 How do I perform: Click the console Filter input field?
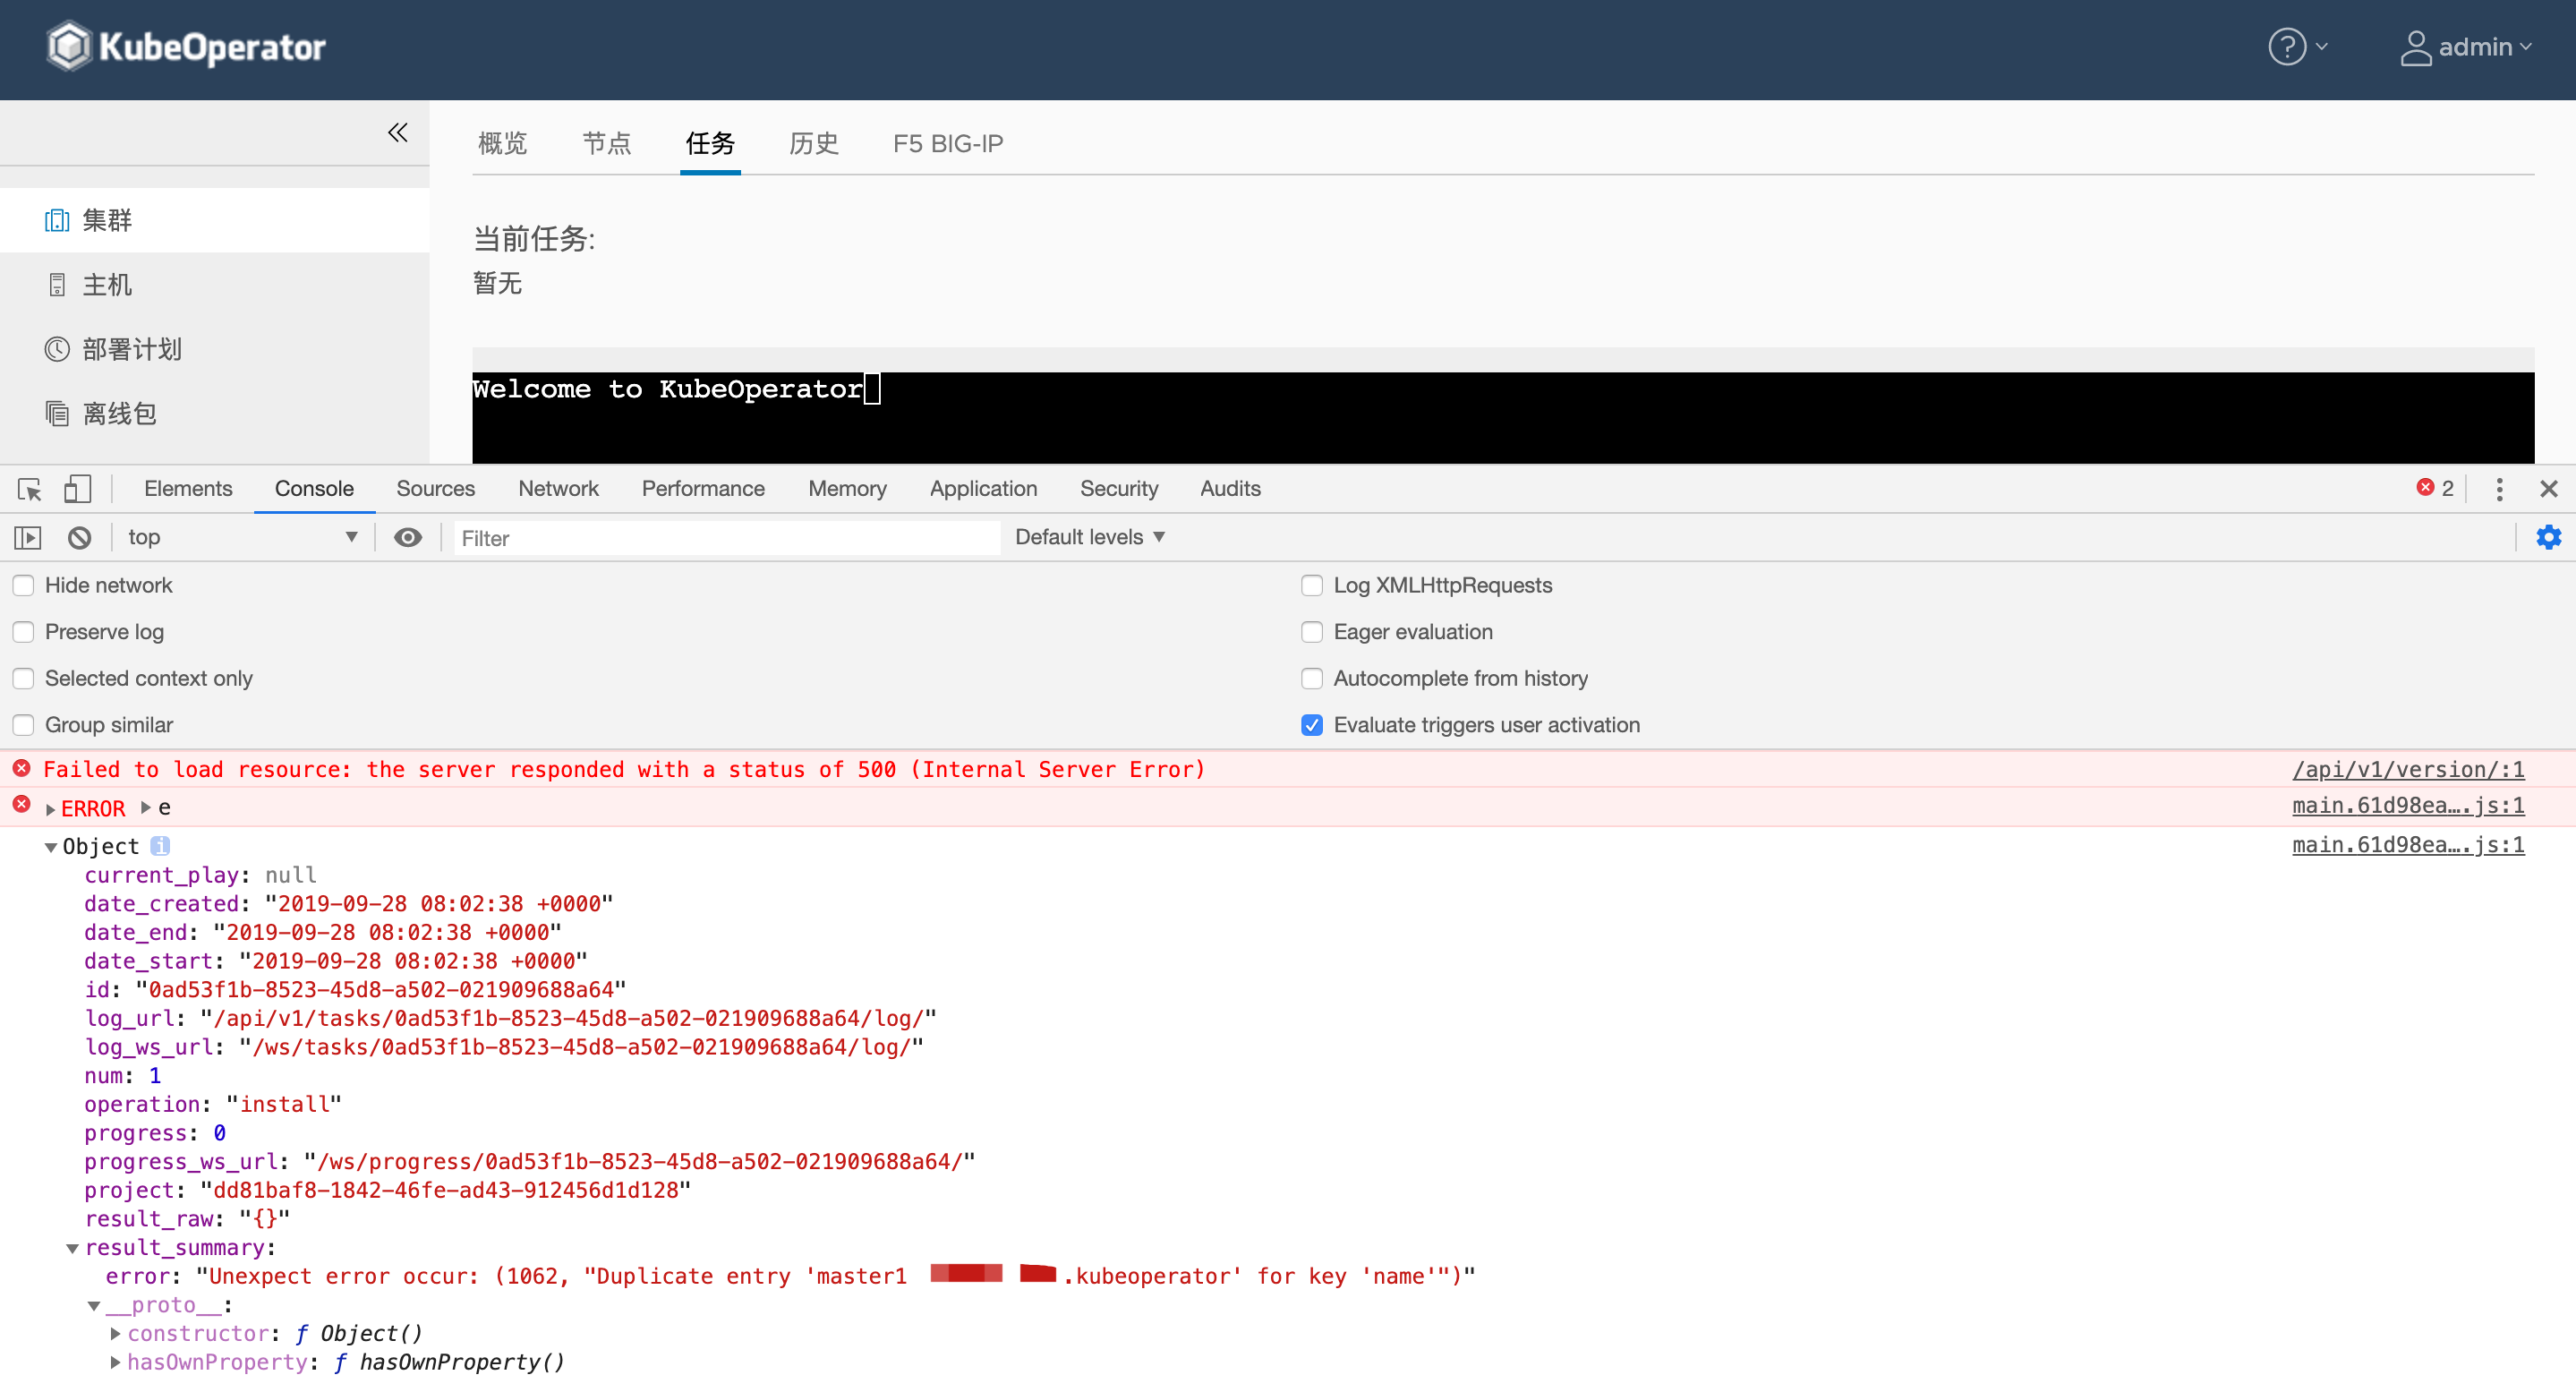725,538
